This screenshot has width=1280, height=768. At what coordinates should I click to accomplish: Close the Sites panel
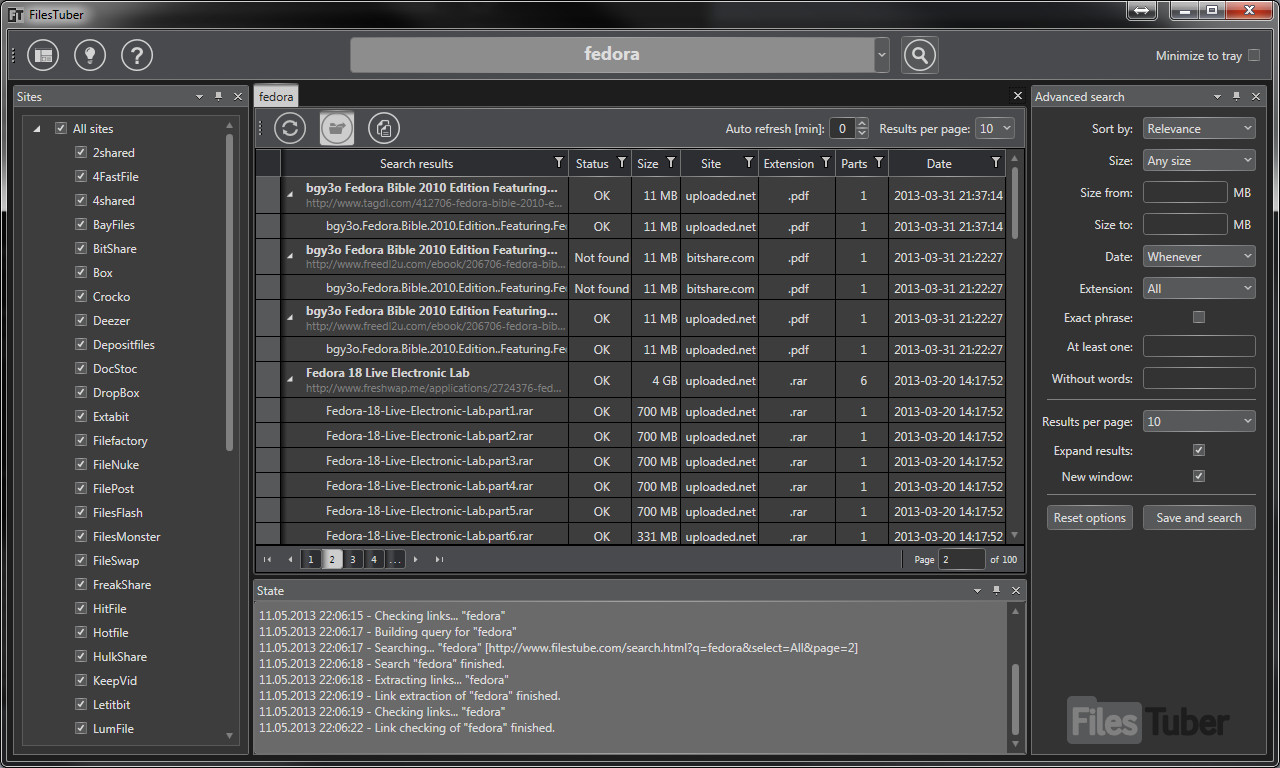238,97
